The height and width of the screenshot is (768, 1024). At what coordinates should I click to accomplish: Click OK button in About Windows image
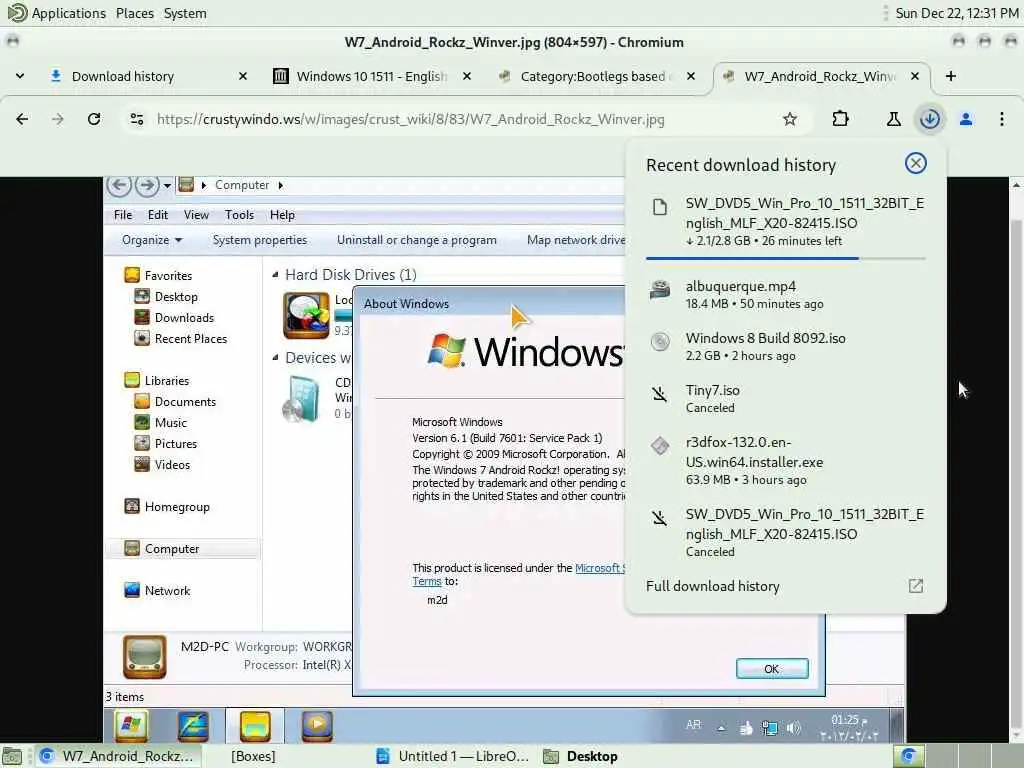(772, 669)
